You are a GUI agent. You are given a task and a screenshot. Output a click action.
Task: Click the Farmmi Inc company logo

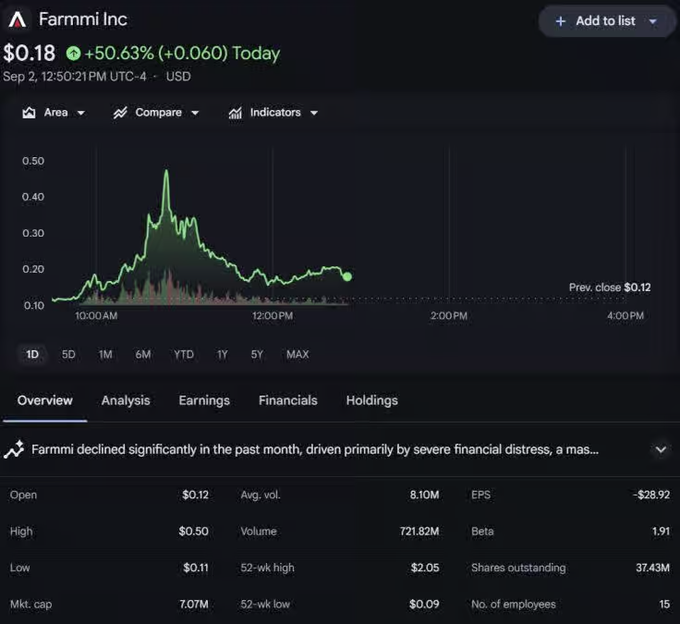17,20
